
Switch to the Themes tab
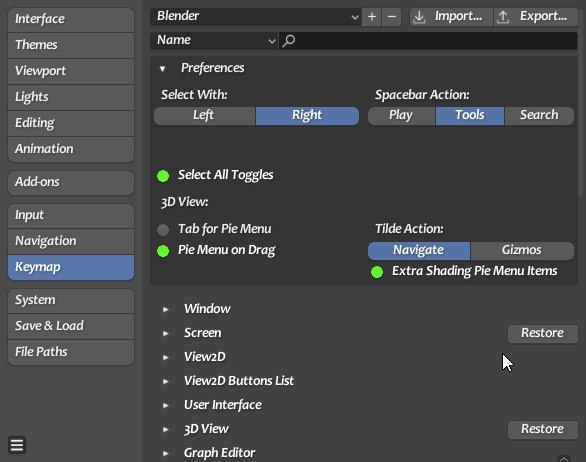pos(71,45)
